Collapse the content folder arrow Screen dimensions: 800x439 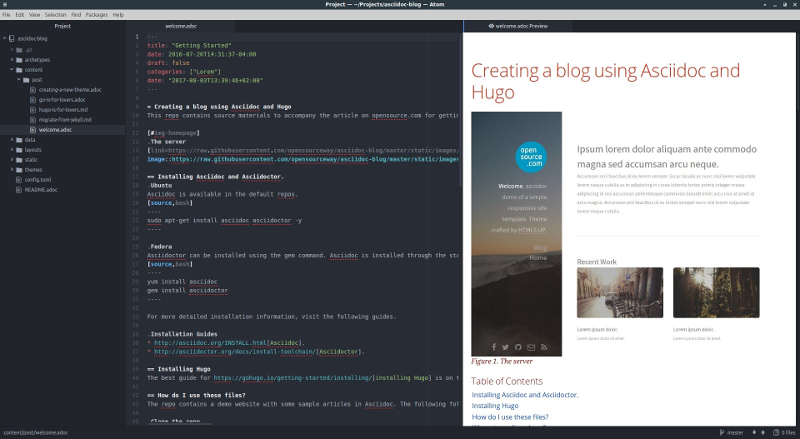pos(12,69)
